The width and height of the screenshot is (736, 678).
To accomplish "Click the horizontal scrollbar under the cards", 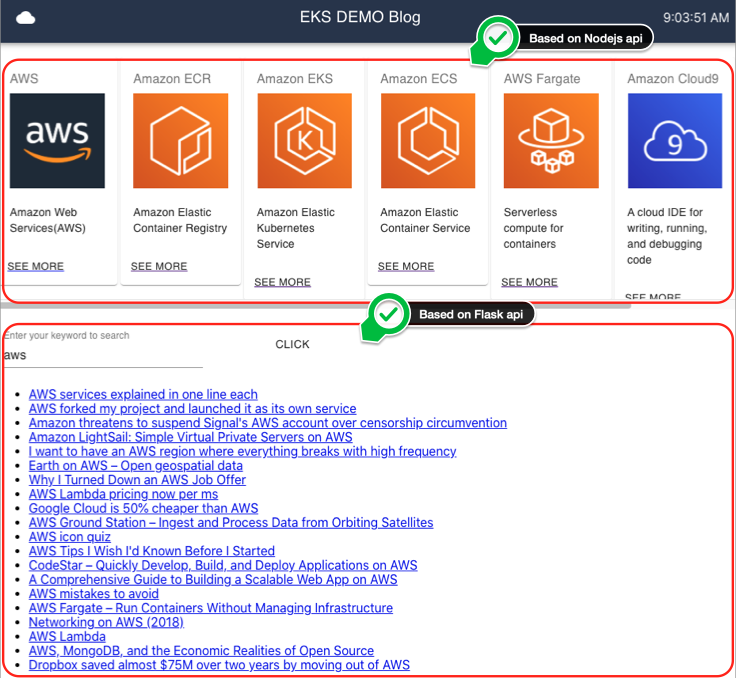I will (315, 306).
